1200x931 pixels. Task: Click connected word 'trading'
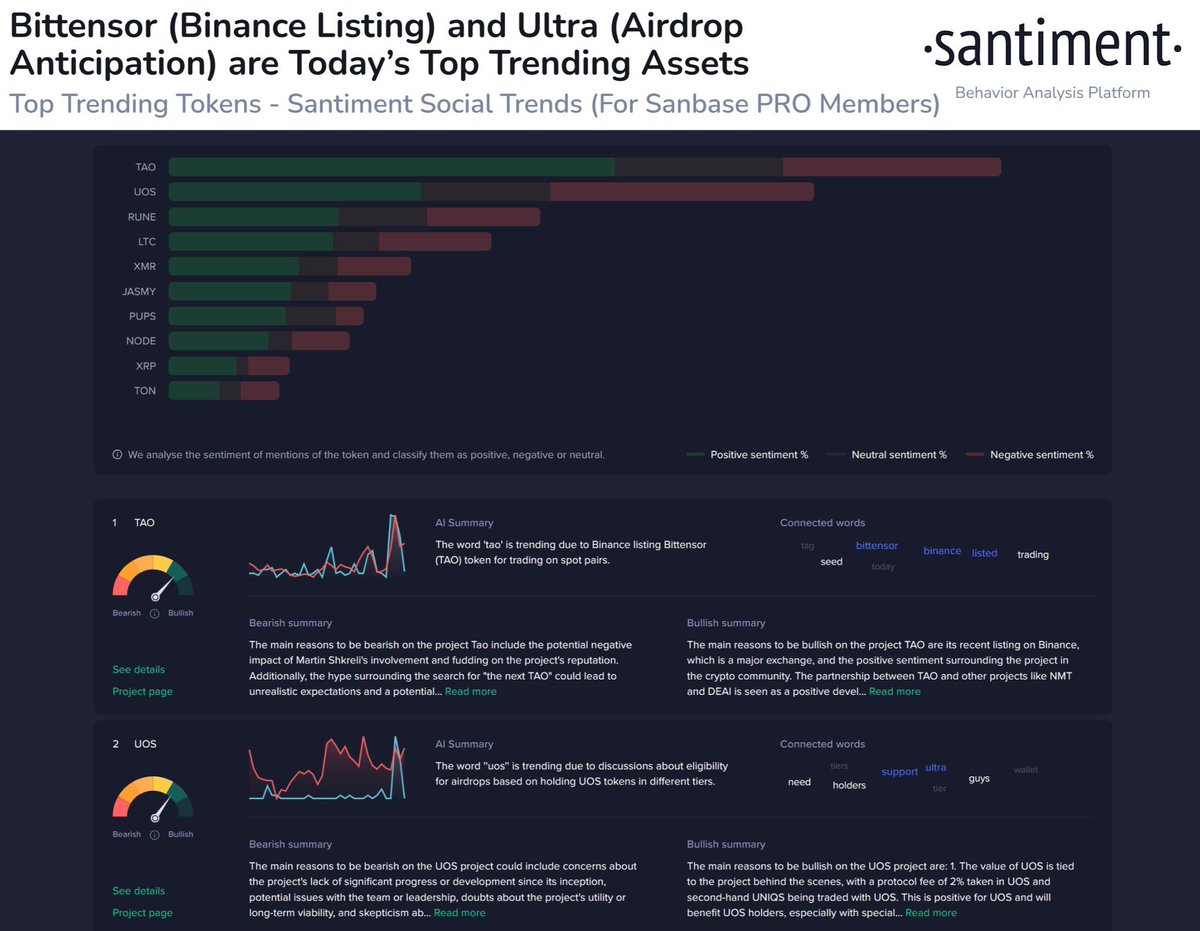[1033, 554]
